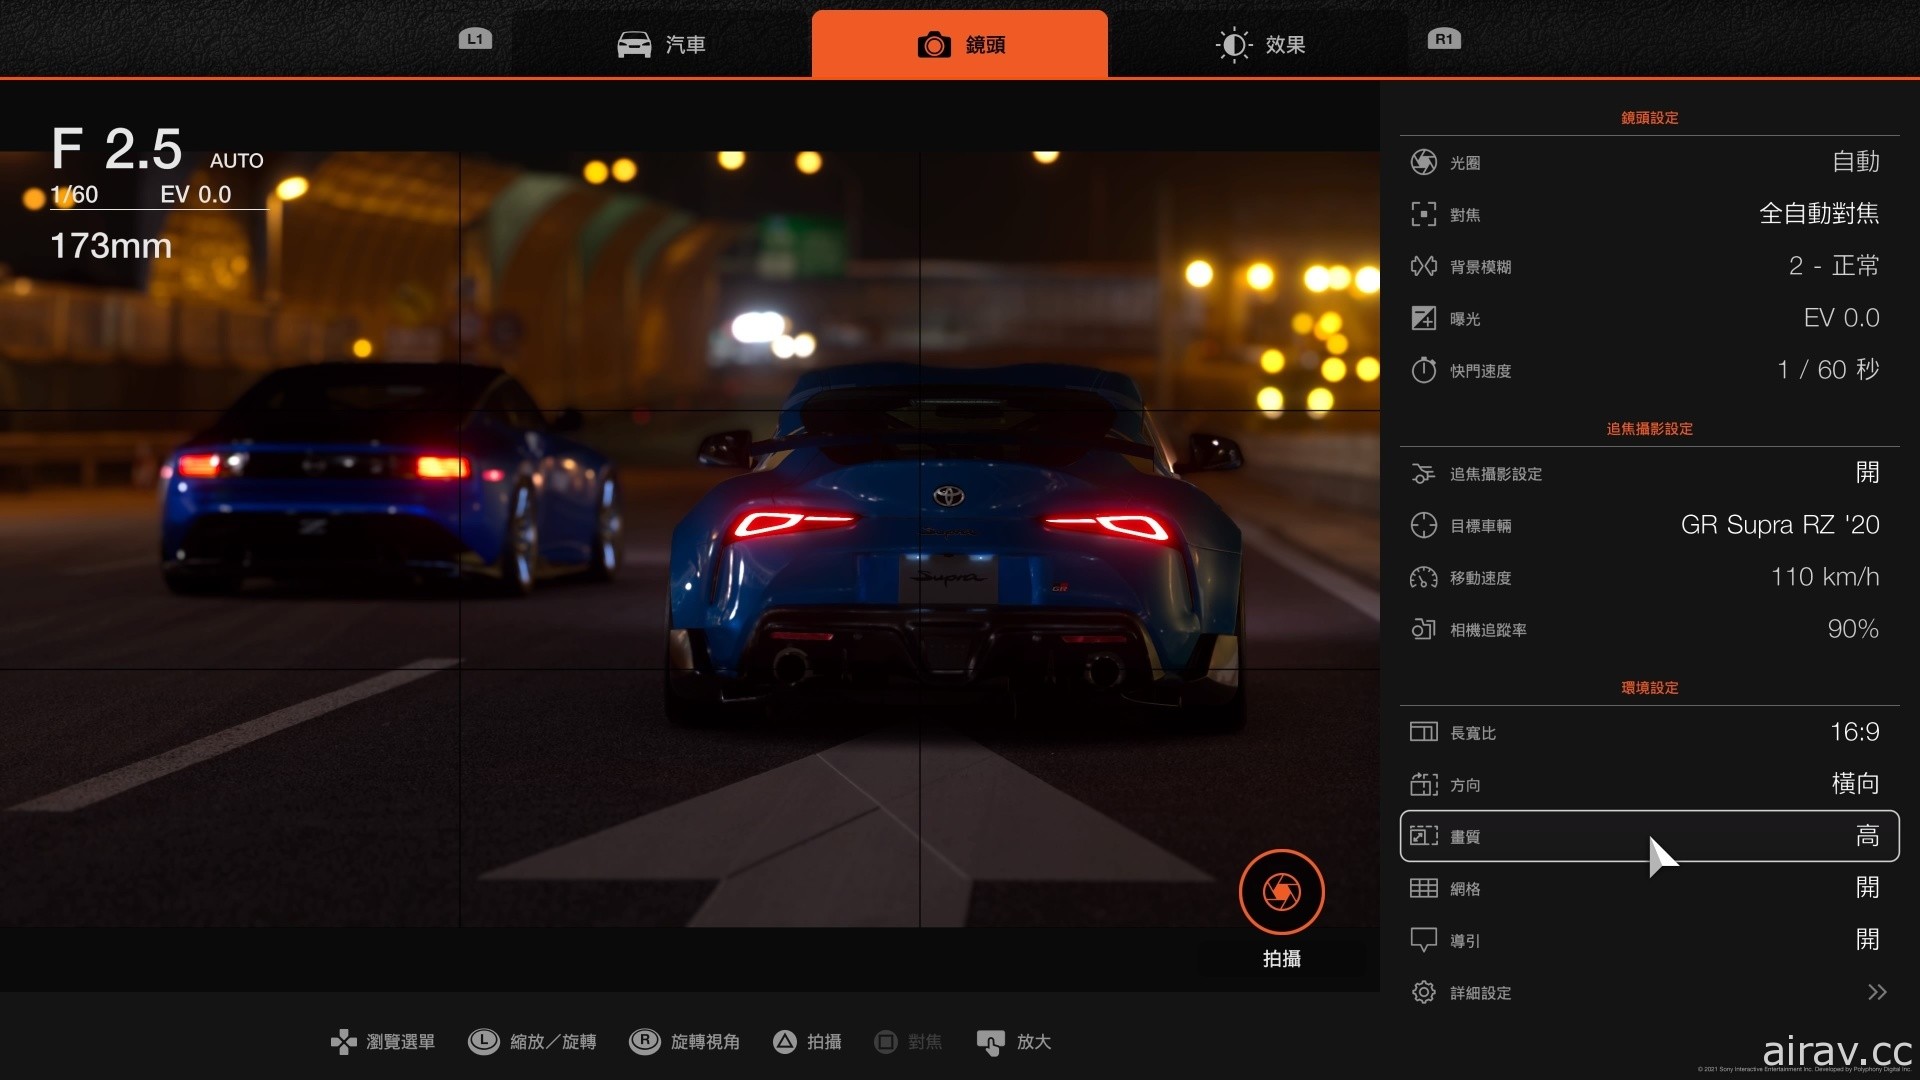This screenshot has height=1080, width=1920.
Task: Toggle the 導引 guide setting 開
Action: click(1867, 940)
